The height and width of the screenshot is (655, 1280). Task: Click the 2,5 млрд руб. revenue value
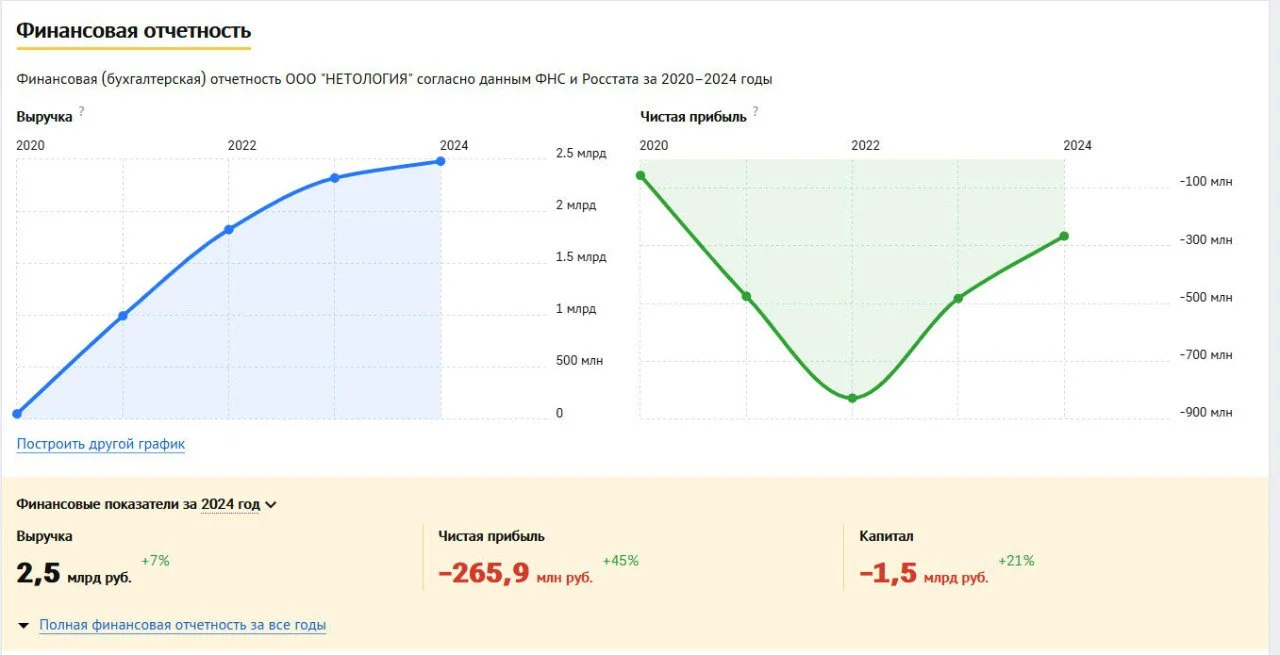point(73,574)
